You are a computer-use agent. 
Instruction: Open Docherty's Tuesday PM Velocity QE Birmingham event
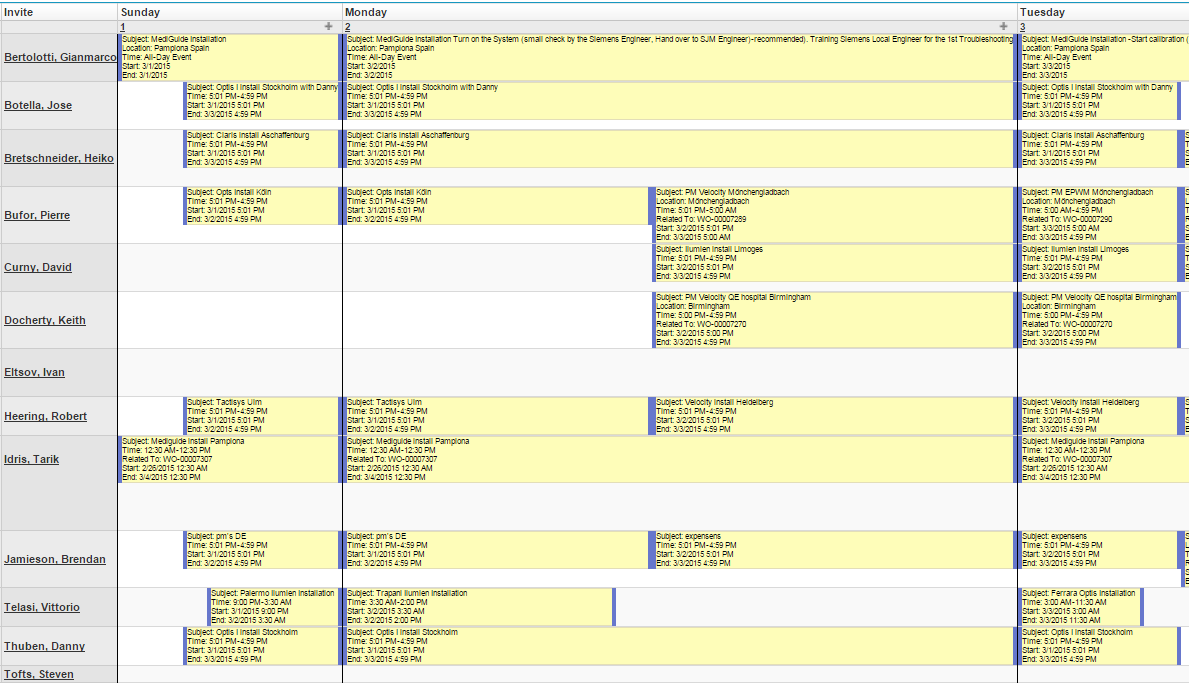1099,320
